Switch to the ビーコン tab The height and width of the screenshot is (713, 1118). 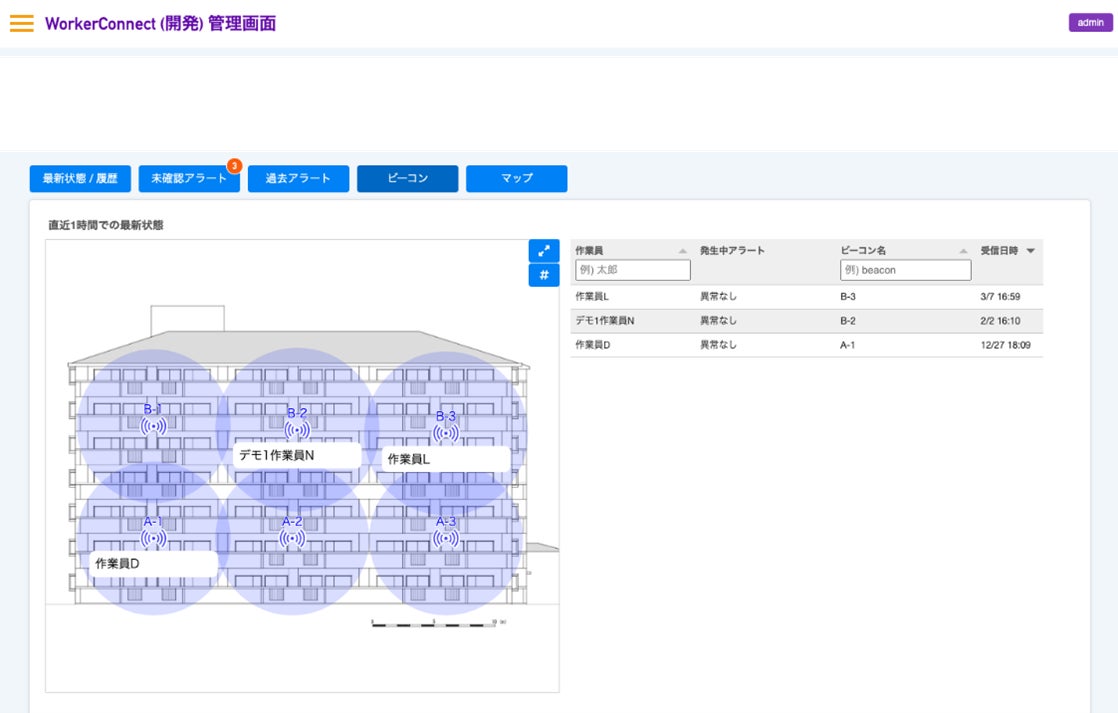407,178
